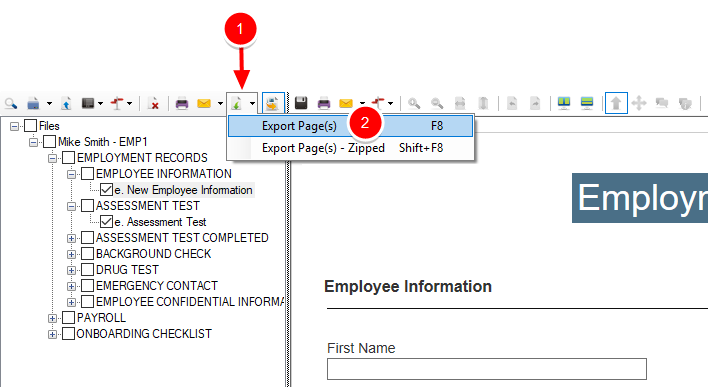Expand the ASSESSMENT TEST COMPLETED node
708x387 pixels.
point(71,238)
